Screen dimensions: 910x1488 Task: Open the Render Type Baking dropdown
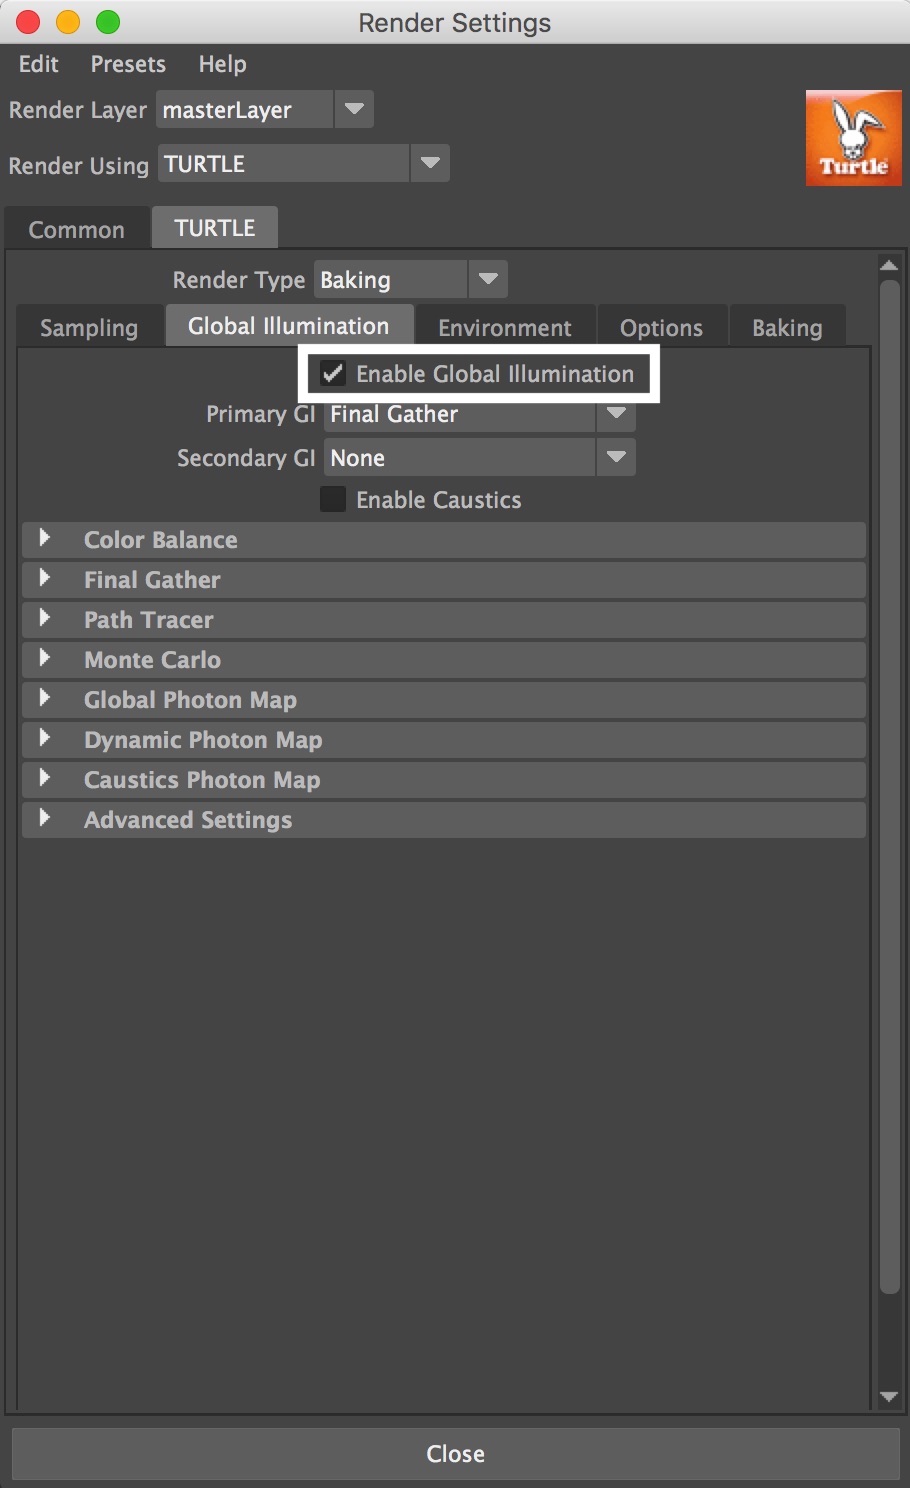click(x=410, y=279)
